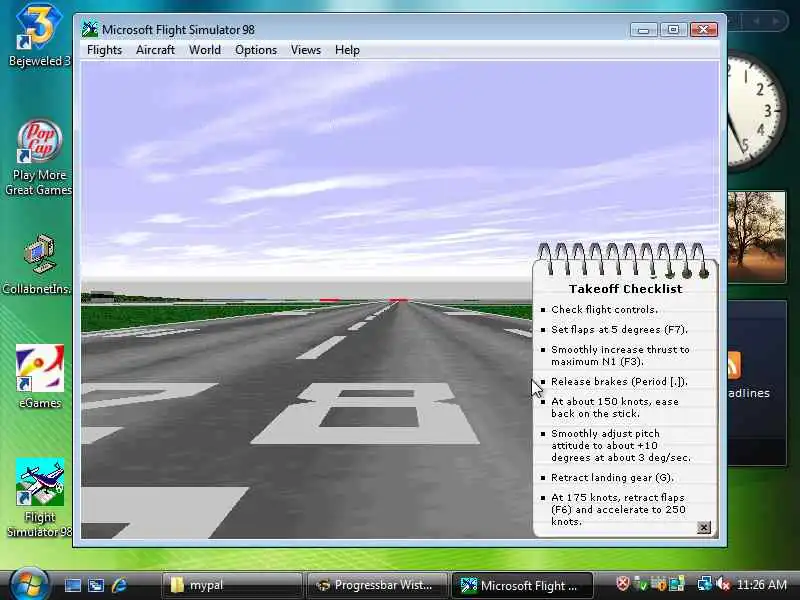This screenshot has height=600, width=800.
Task: Open the Options menu
Action: [x=256, y=50]
